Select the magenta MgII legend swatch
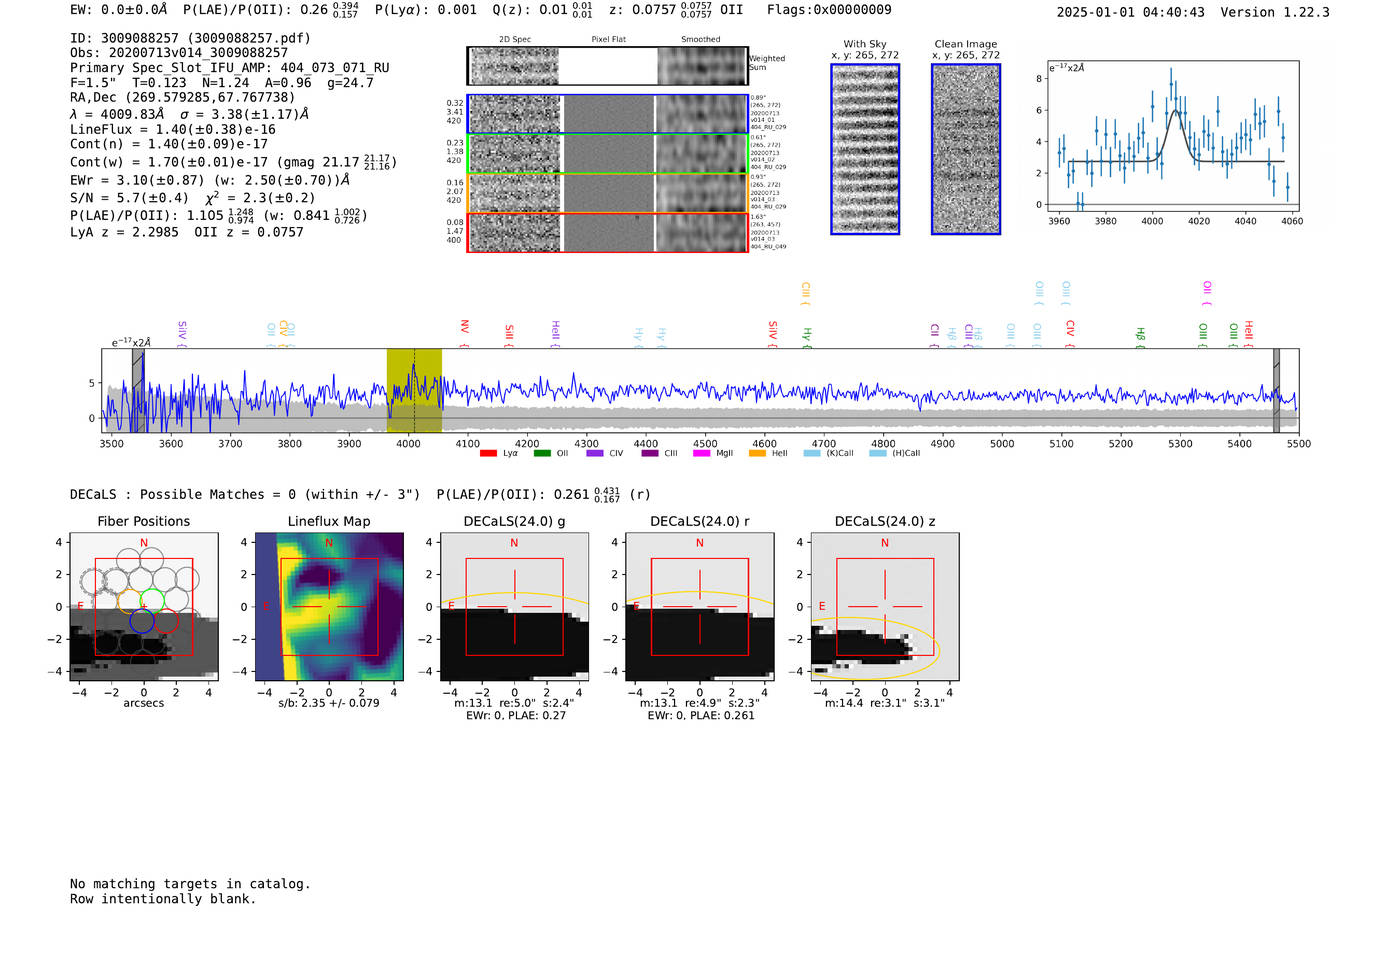The width and height of the screenshot is (1400, 953). pyautogui.click(x=702, y=454)
